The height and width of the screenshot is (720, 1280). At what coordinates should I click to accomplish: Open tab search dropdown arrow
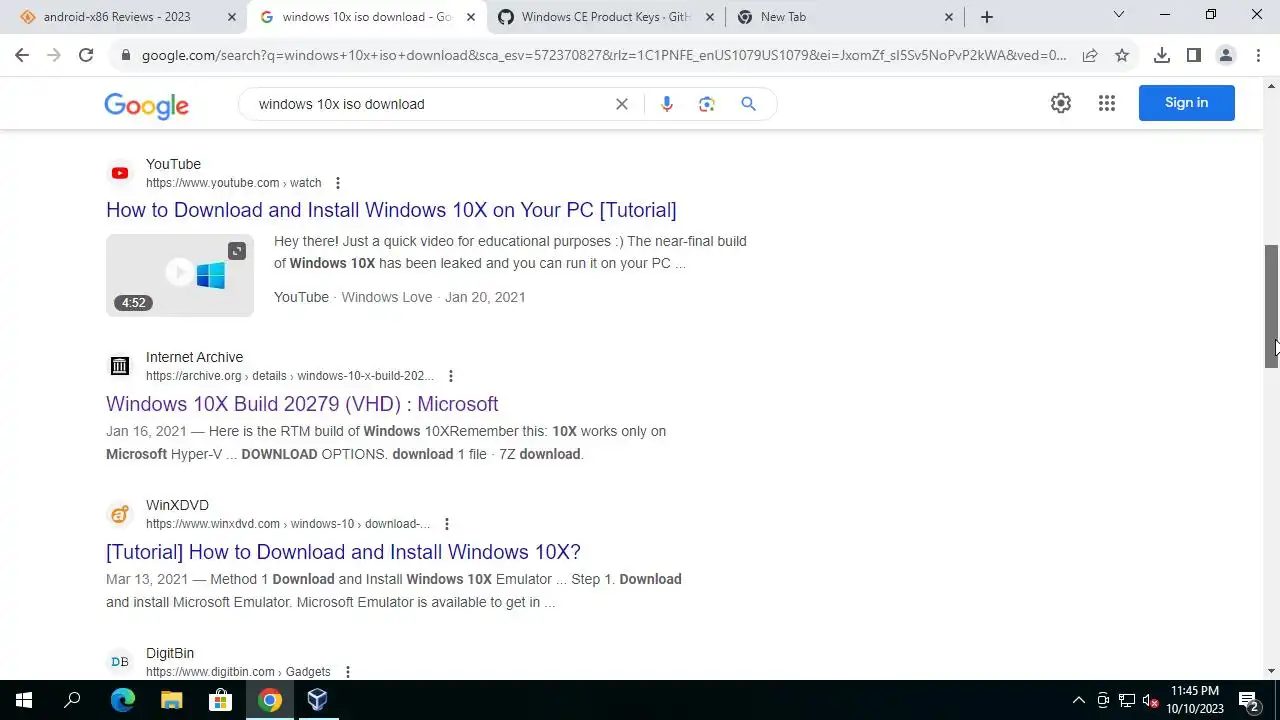[x=1119, y=15]
